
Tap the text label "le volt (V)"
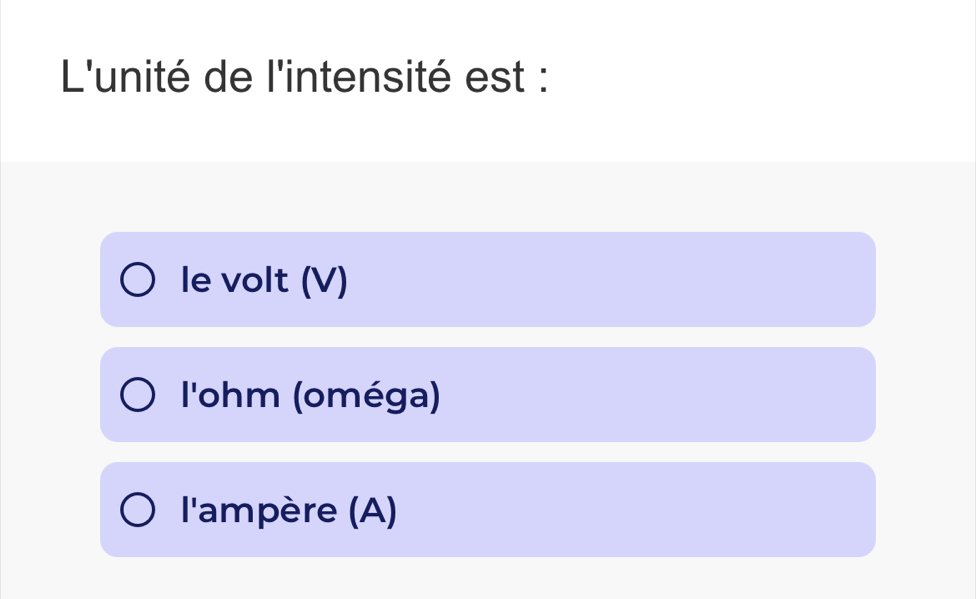tap(263, 281)
